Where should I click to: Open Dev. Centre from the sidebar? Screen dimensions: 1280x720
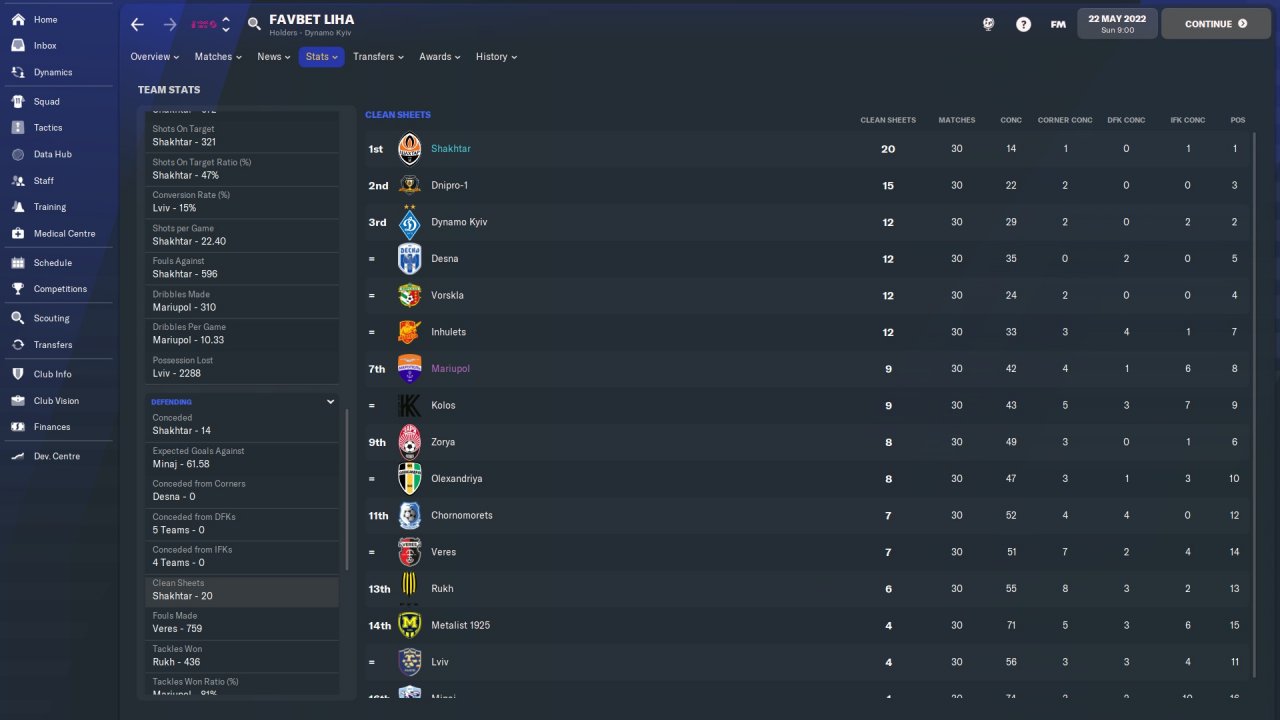(x=56, y=456)
